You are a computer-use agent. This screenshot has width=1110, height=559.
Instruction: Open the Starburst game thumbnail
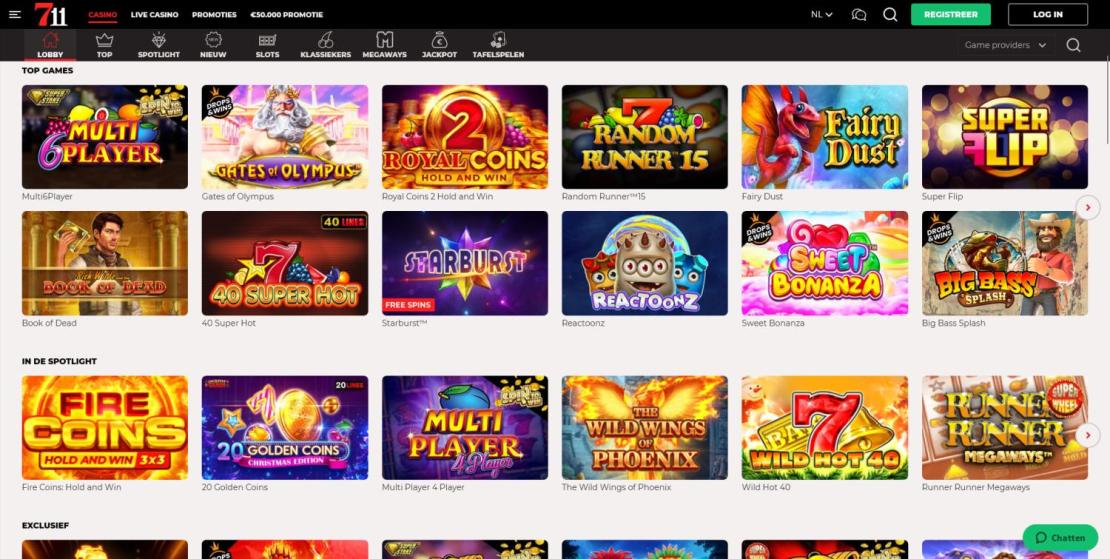click(x=465, y=263)
